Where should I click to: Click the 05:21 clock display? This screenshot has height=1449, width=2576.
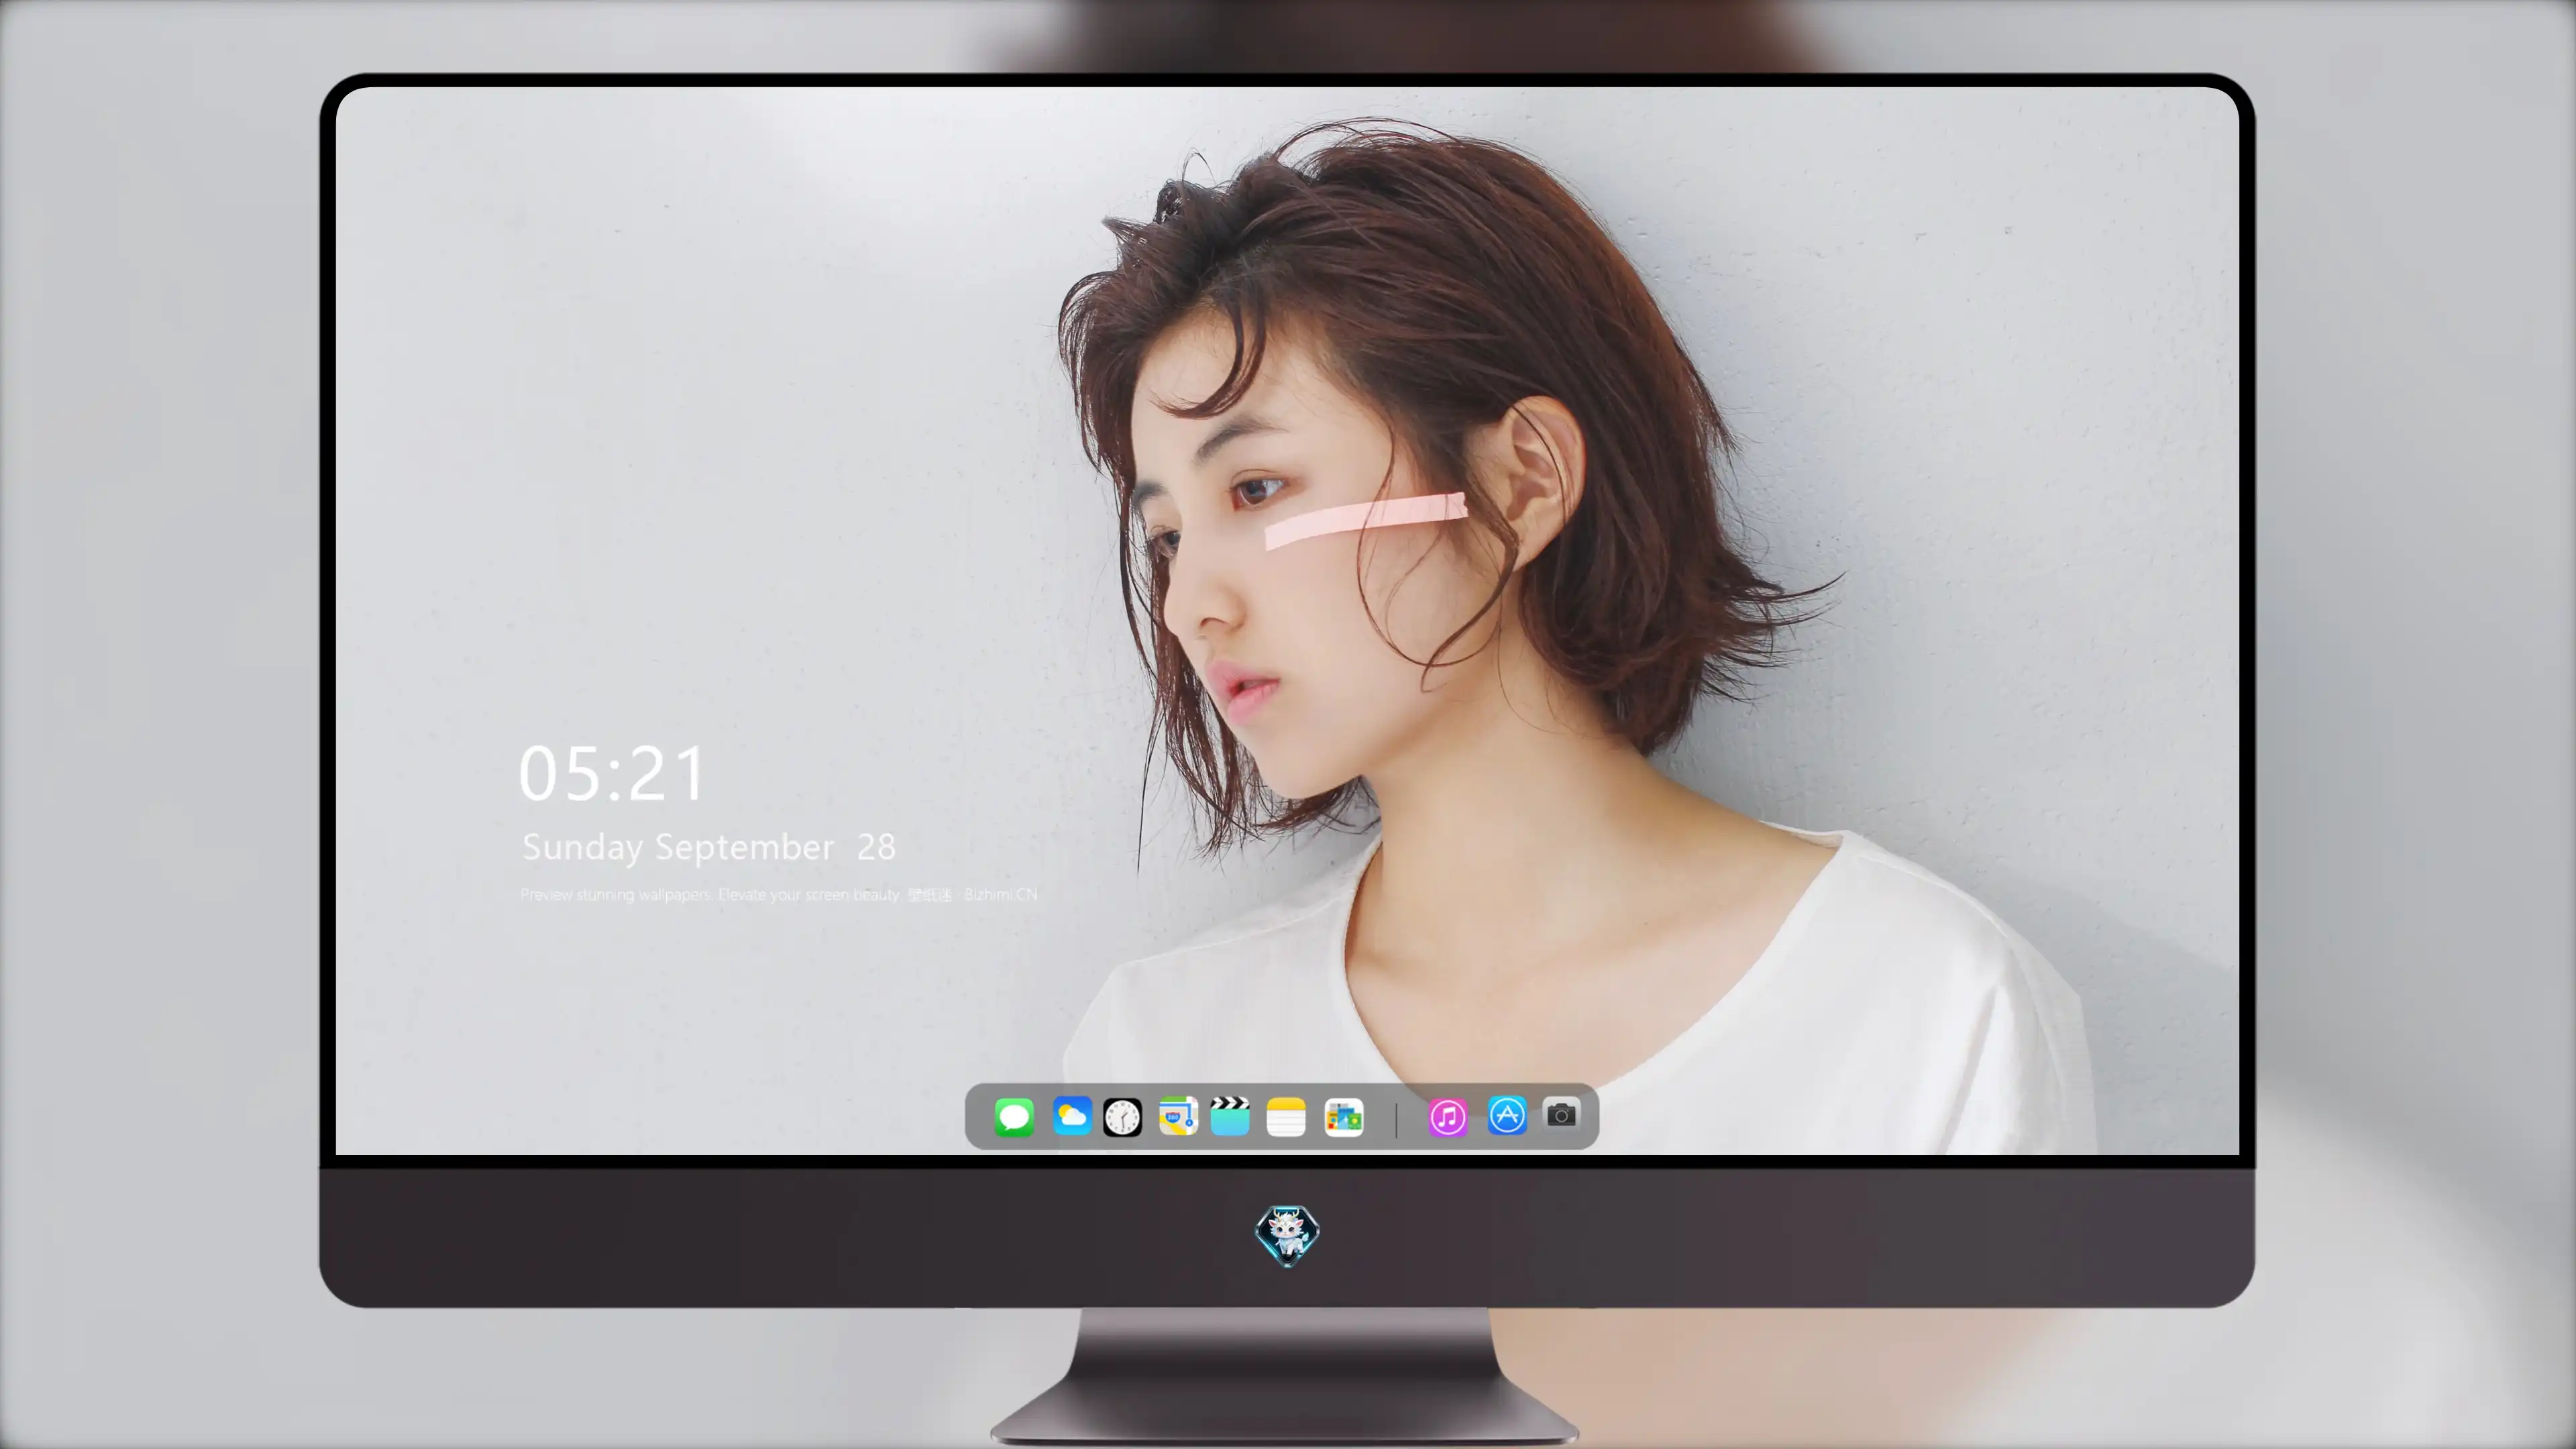[x=612, y=773]
